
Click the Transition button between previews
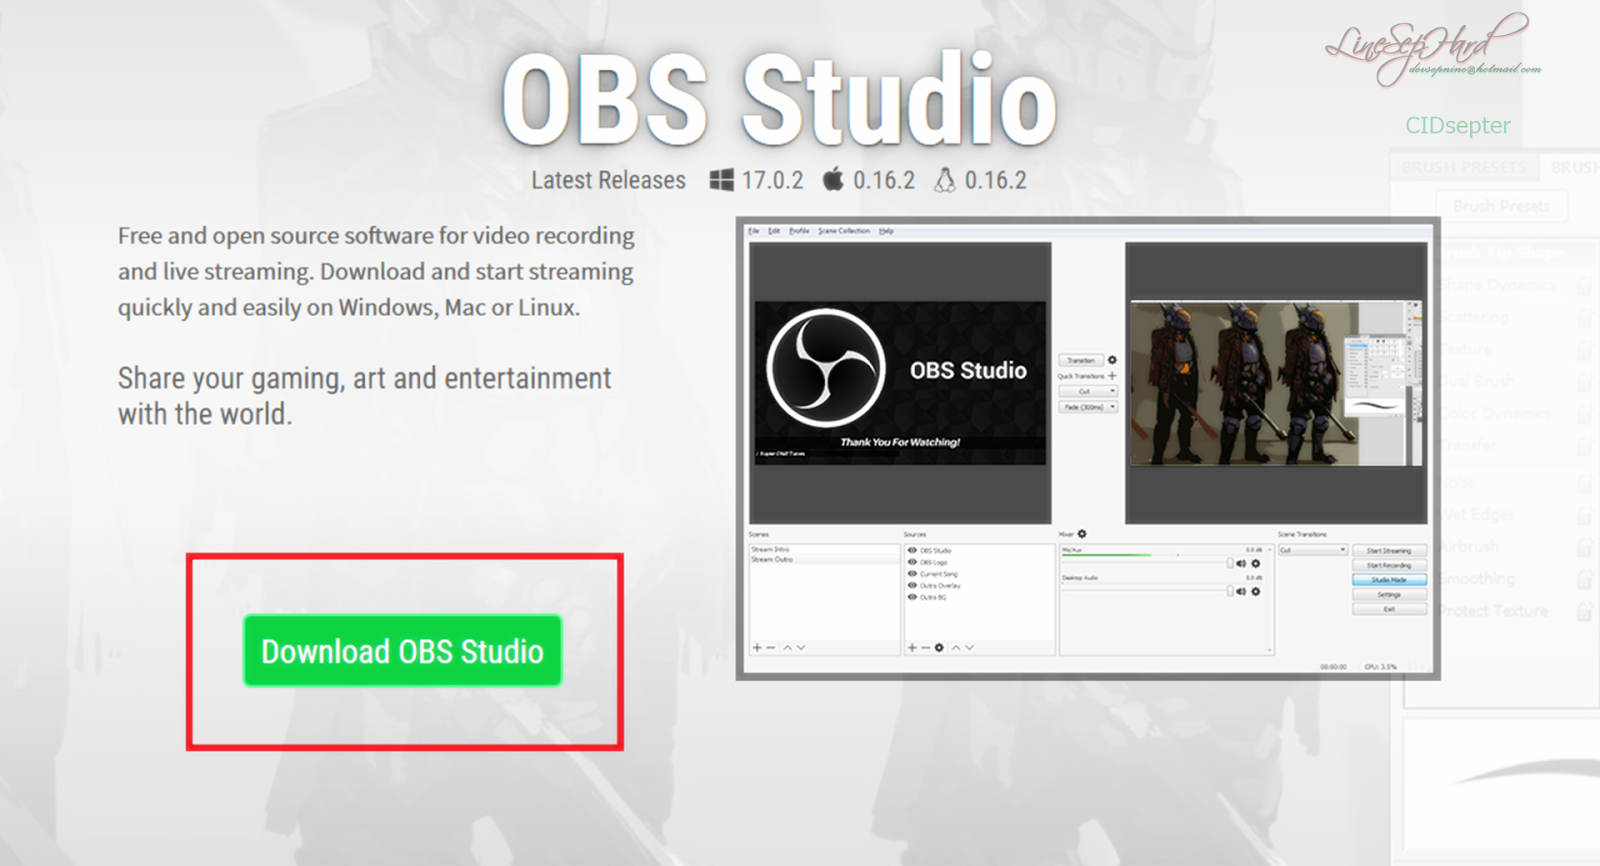(1081, 360)
